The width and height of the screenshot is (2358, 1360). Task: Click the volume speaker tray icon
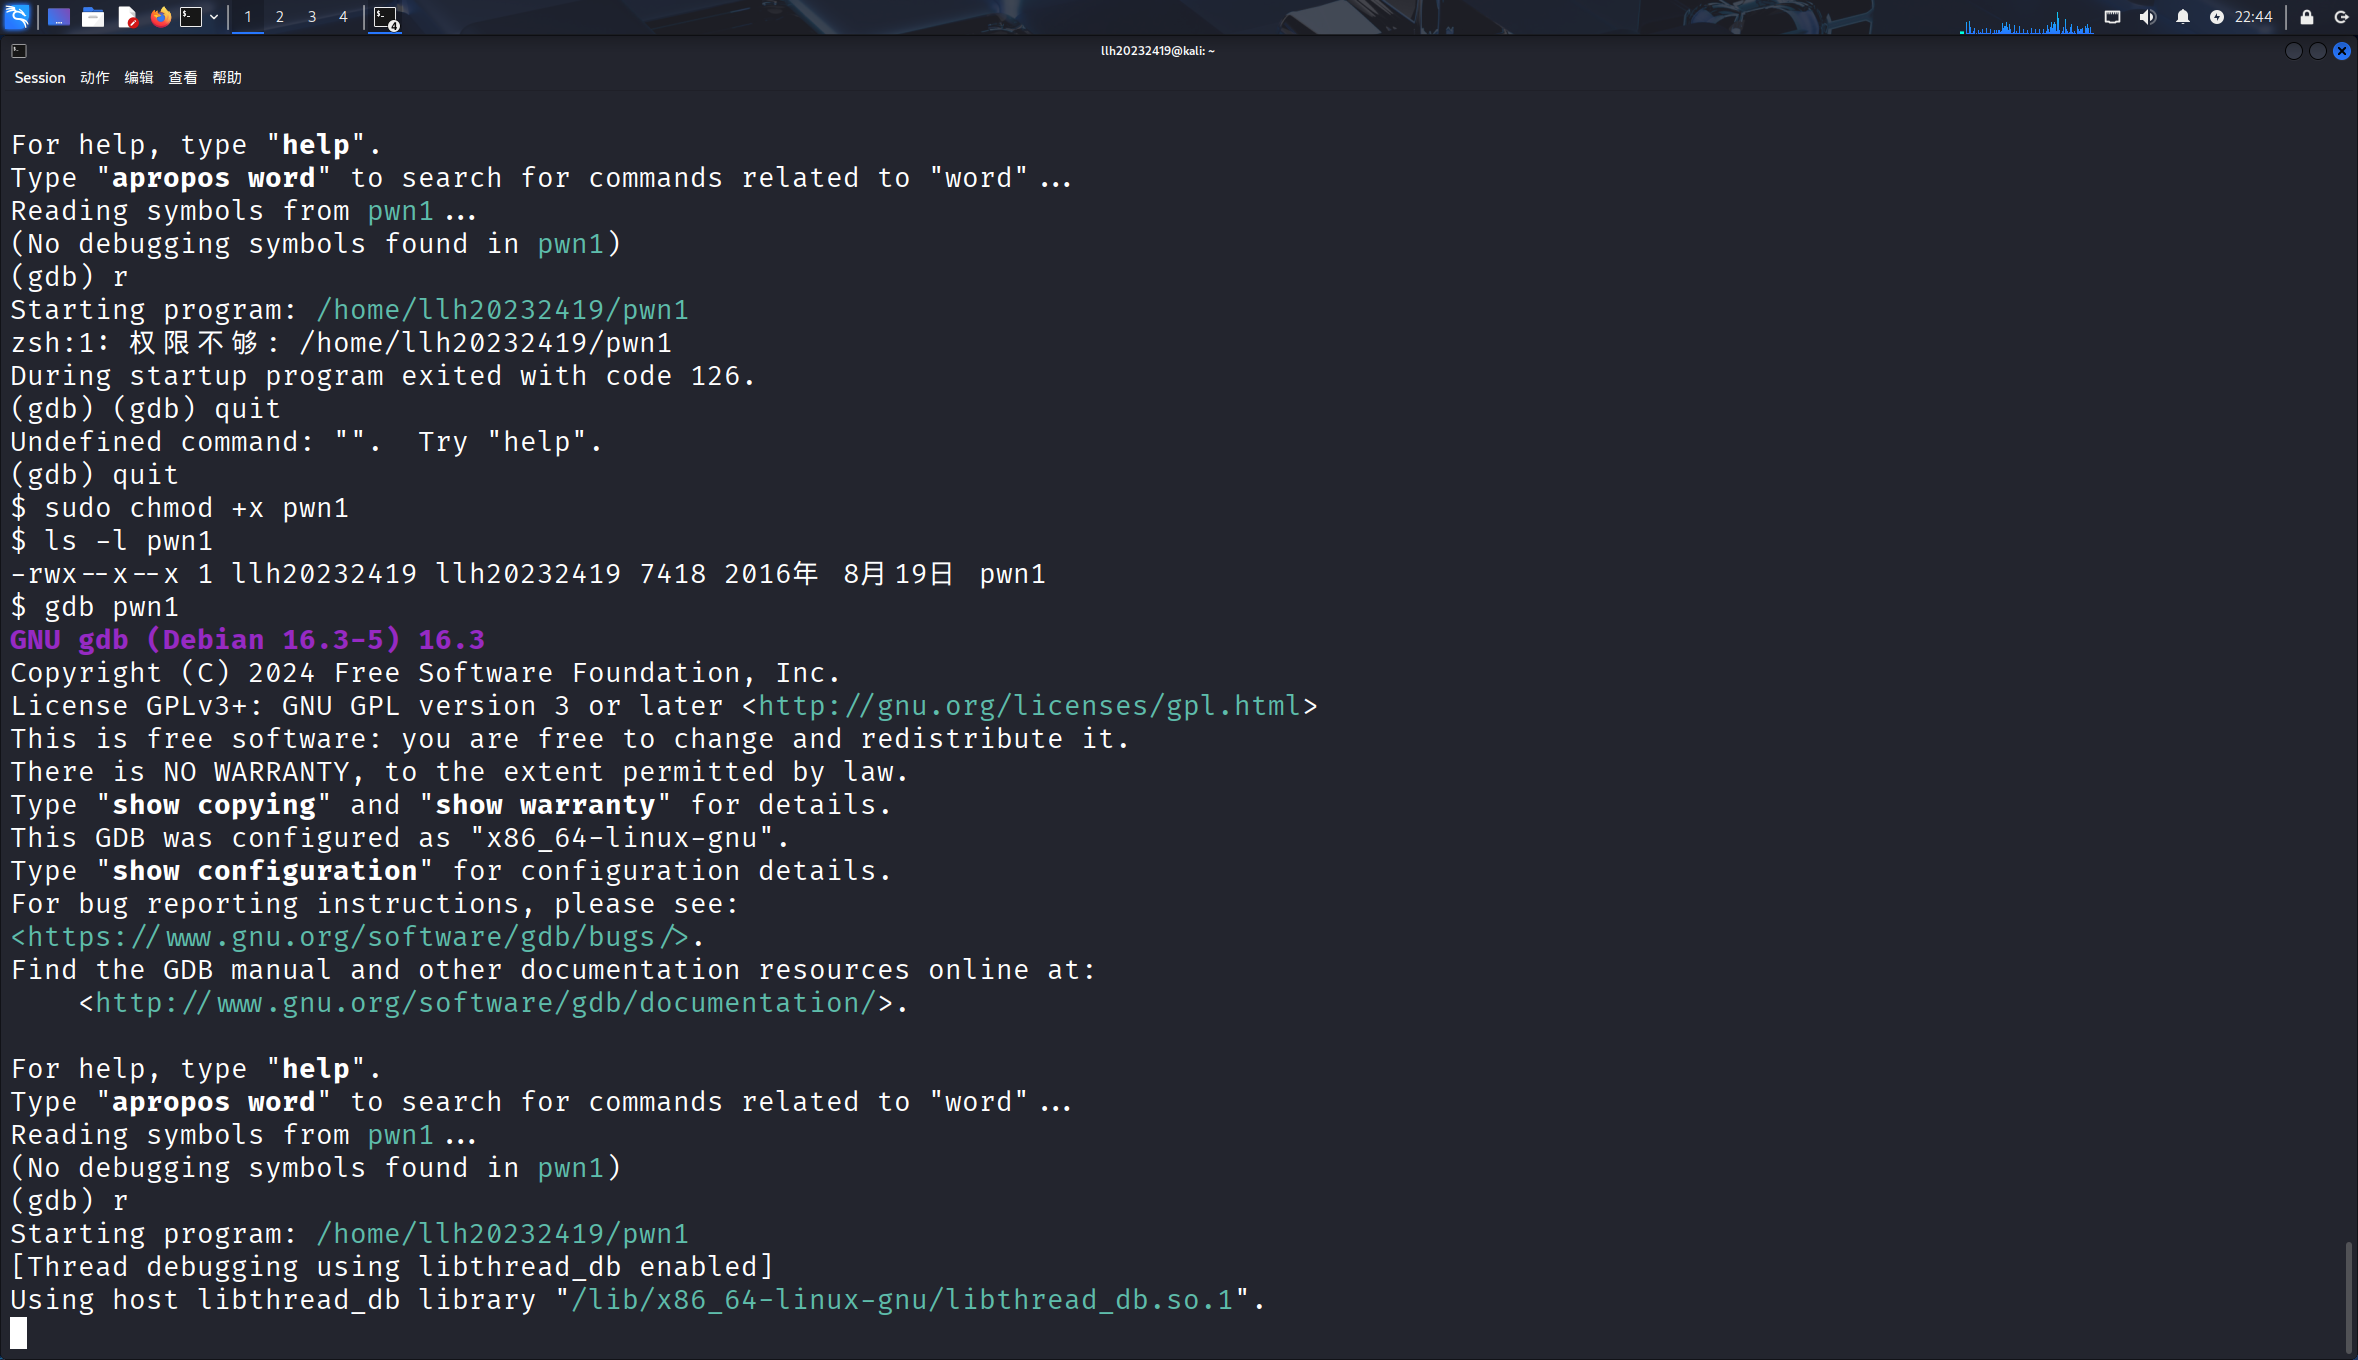(x=2147, y=17)
